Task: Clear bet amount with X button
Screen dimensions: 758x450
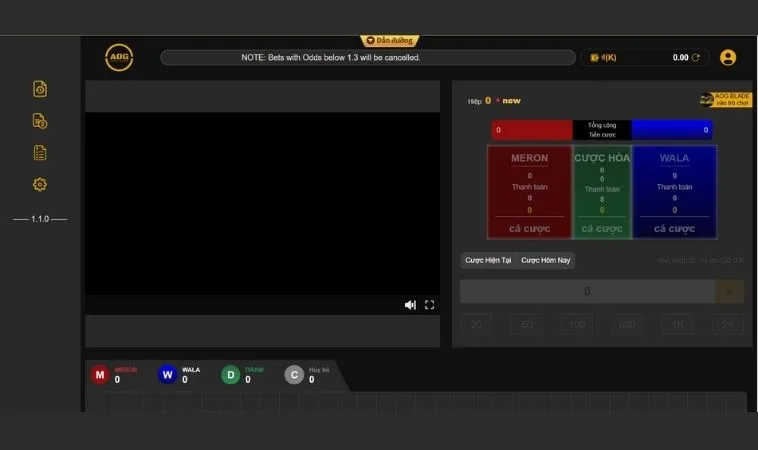Action: [729, 291]
